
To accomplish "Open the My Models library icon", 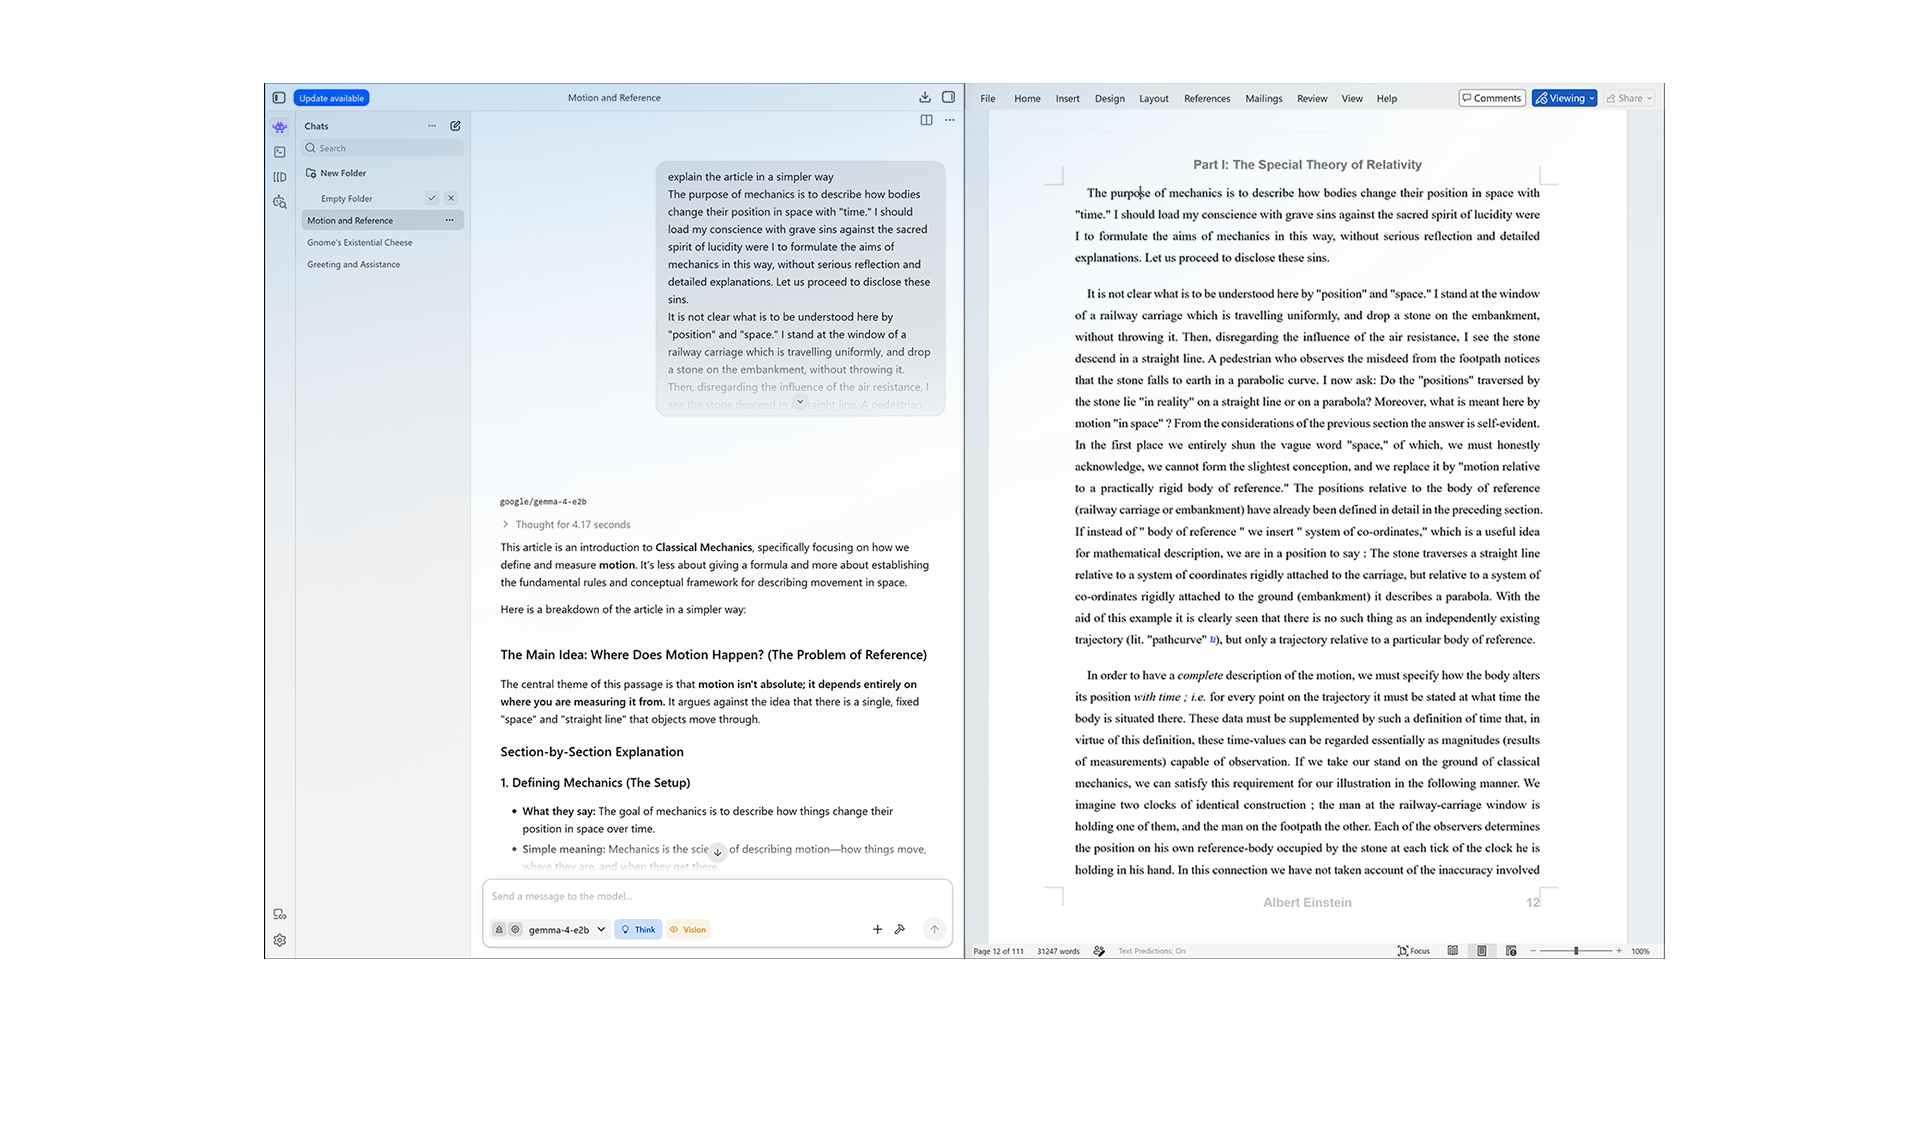I will tap(280, 177).
